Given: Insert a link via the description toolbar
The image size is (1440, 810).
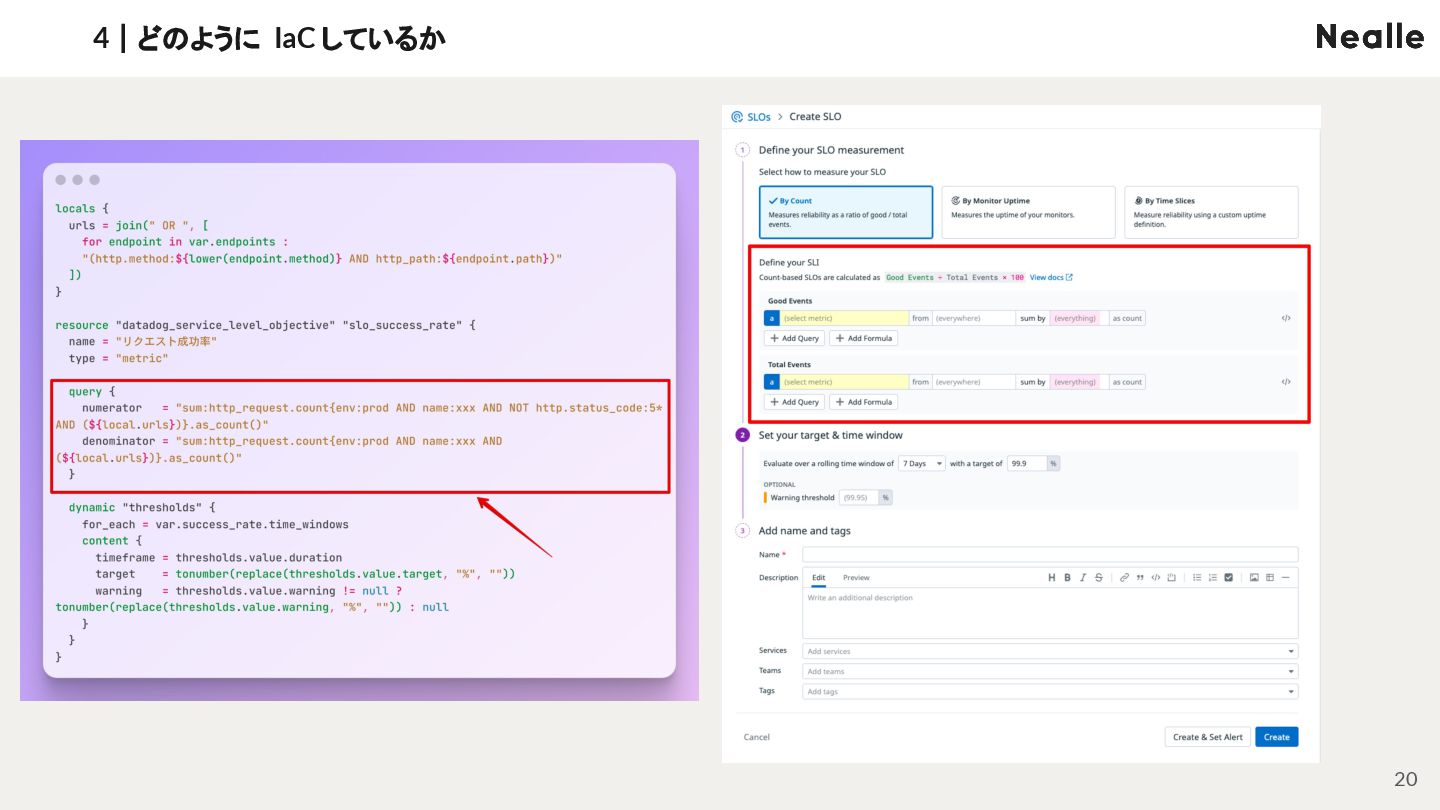Looking at the screenshot, I should pos(1125,577).
